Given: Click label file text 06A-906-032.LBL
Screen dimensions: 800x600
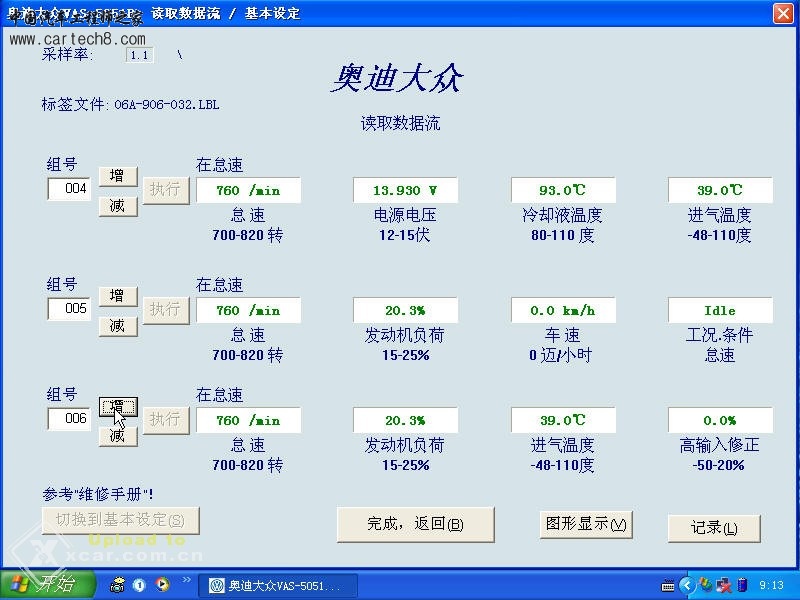Looking at the screenshot, I should click(167, 105).
